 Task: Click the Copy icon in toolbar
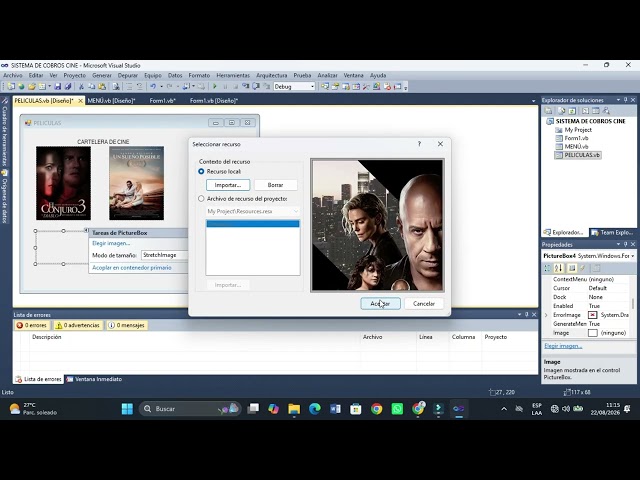tap(91, 87)
